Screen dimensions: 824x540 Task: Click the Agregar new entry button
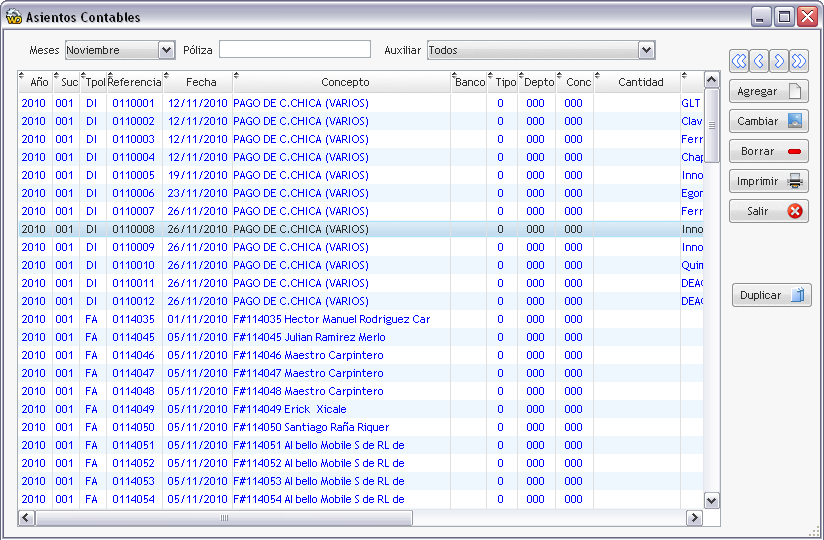point(769,91)
